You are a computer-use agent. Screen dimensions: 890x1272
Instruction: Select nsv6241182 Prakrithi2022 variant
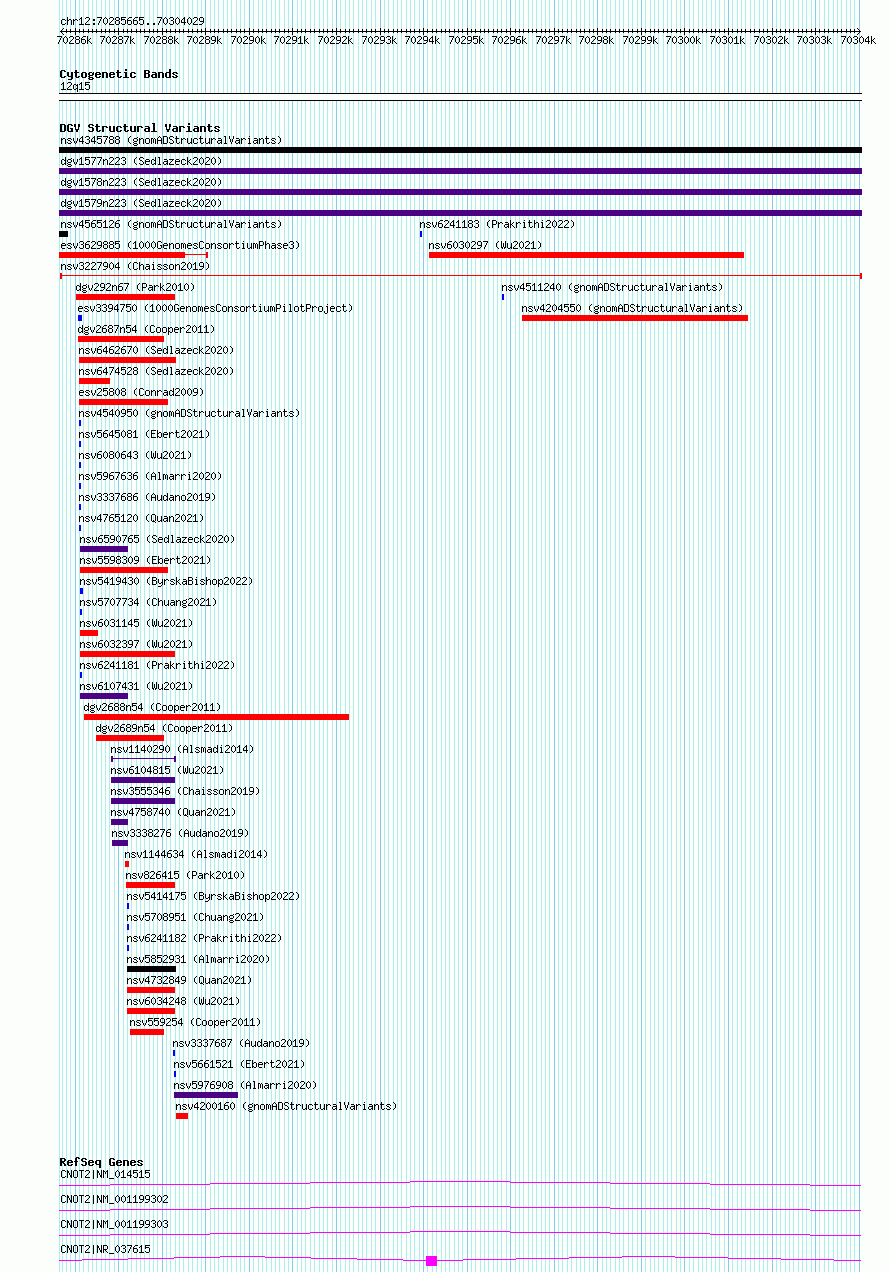pyautogui.click(x=205, y=938)
